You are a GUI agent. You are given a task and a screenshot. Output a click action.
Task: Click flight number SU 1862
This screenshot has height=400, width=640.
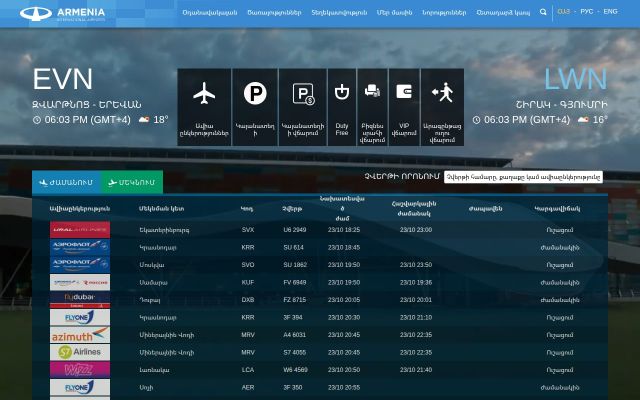[x=295, y=265]
